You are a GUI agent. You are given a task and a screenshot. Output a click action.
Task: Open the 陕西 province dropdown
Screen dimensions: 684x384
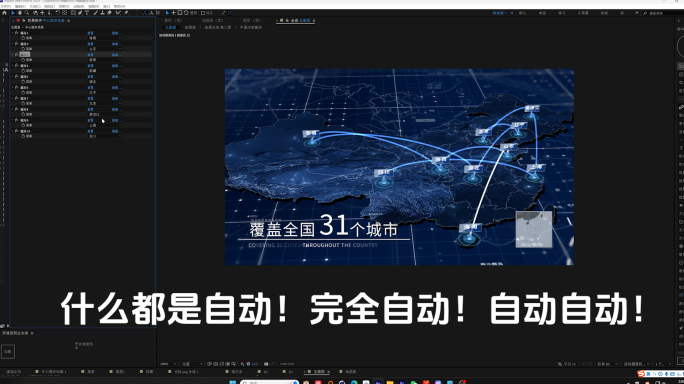105,60
